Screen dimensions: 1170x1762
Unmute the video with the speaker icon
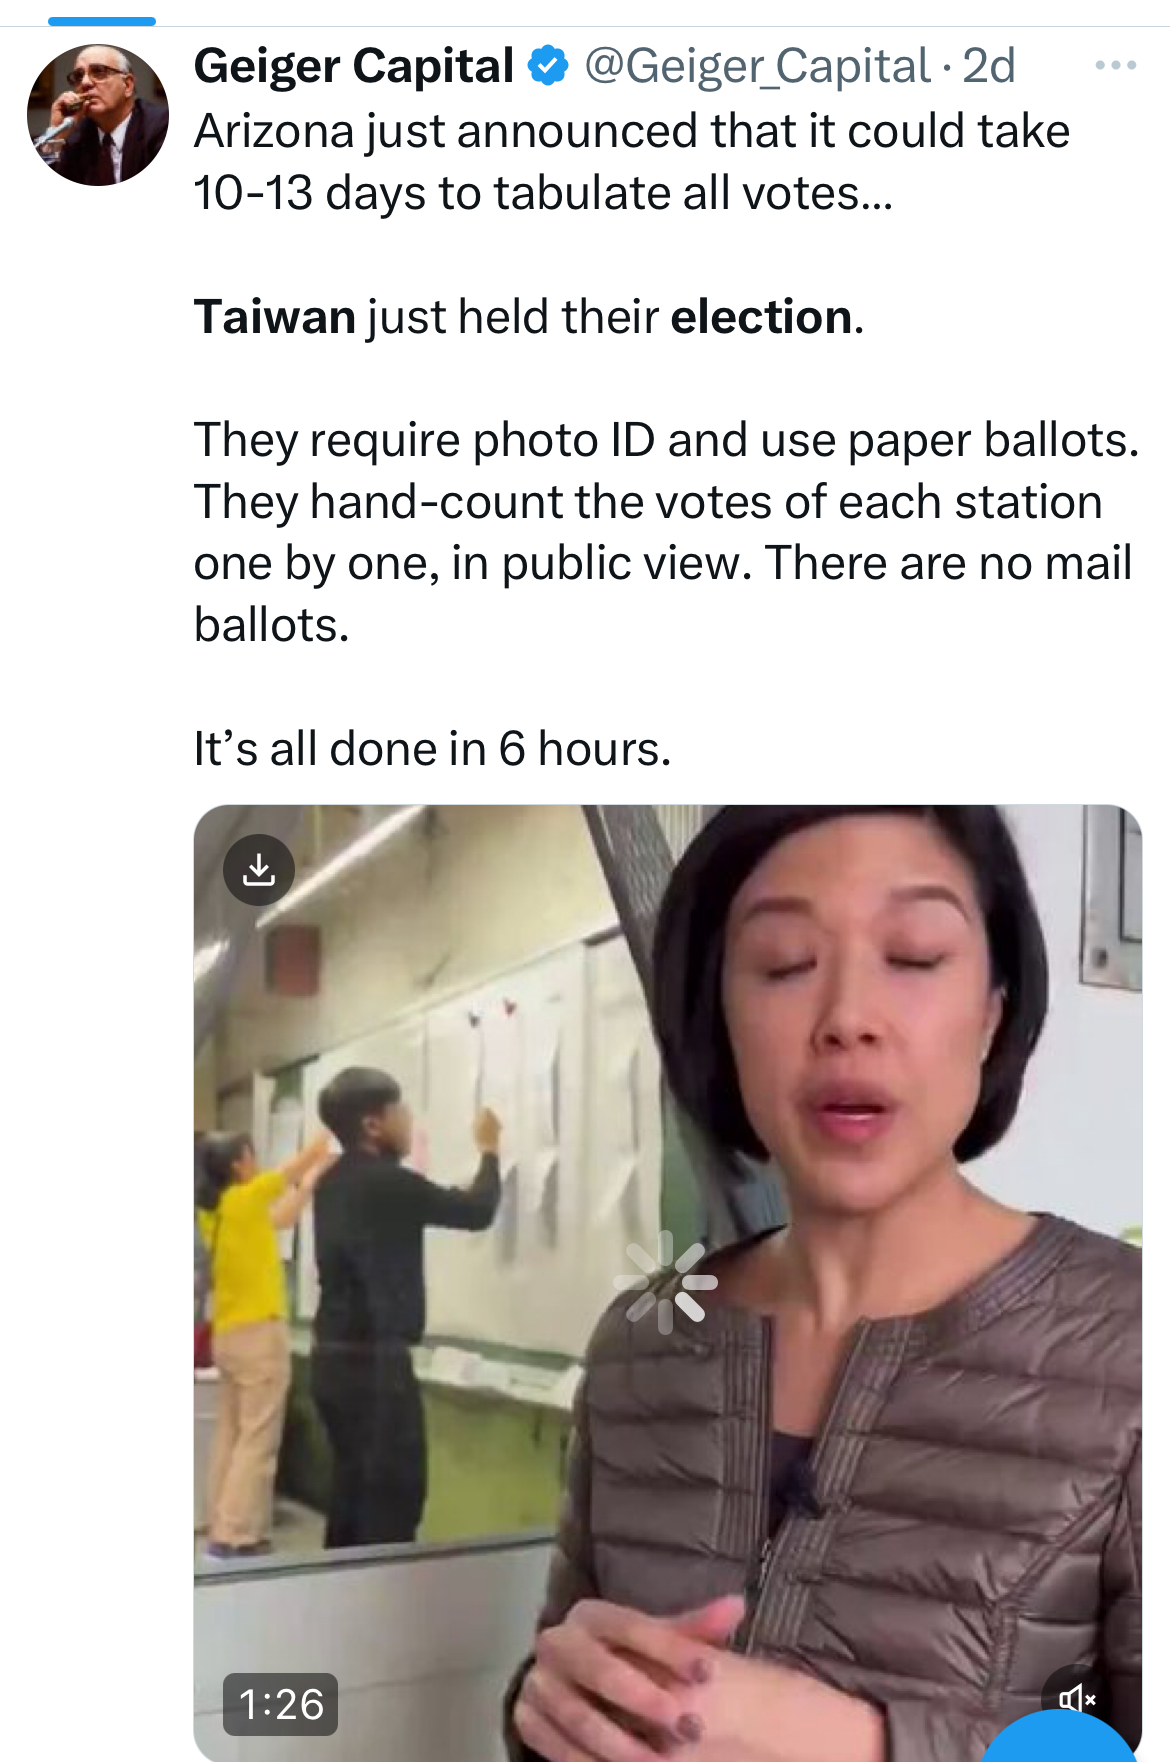1077,1698
